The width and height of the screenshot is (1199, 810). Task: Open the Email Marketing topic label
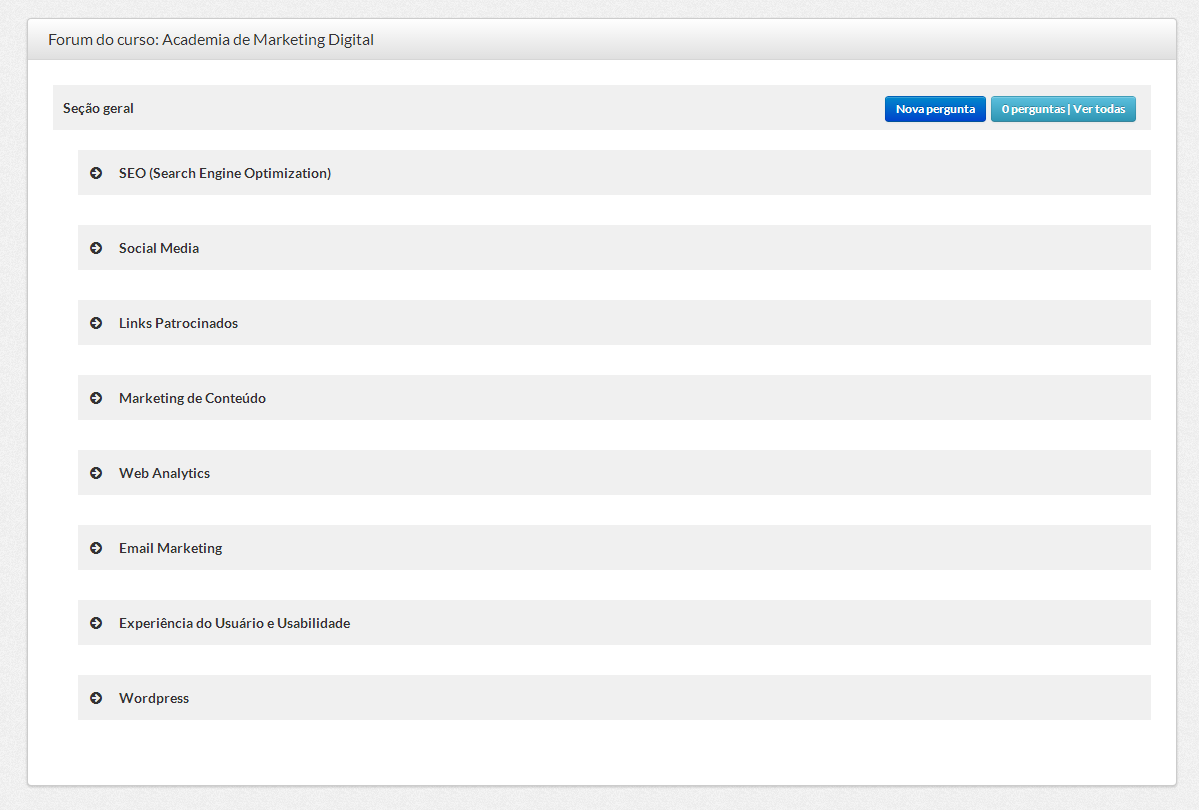click(x=170, y=548)
